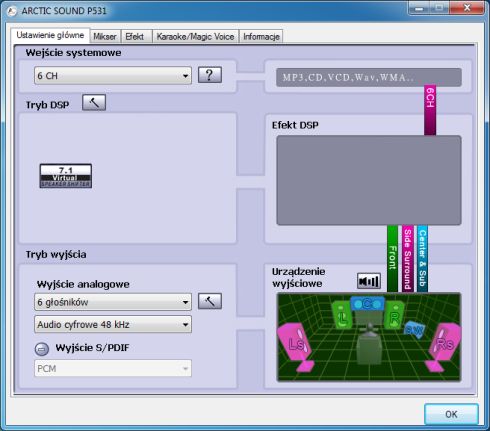Click the speaker volume test icon
The height and width of the screenshot is (431, 490).
pos(369,281)
